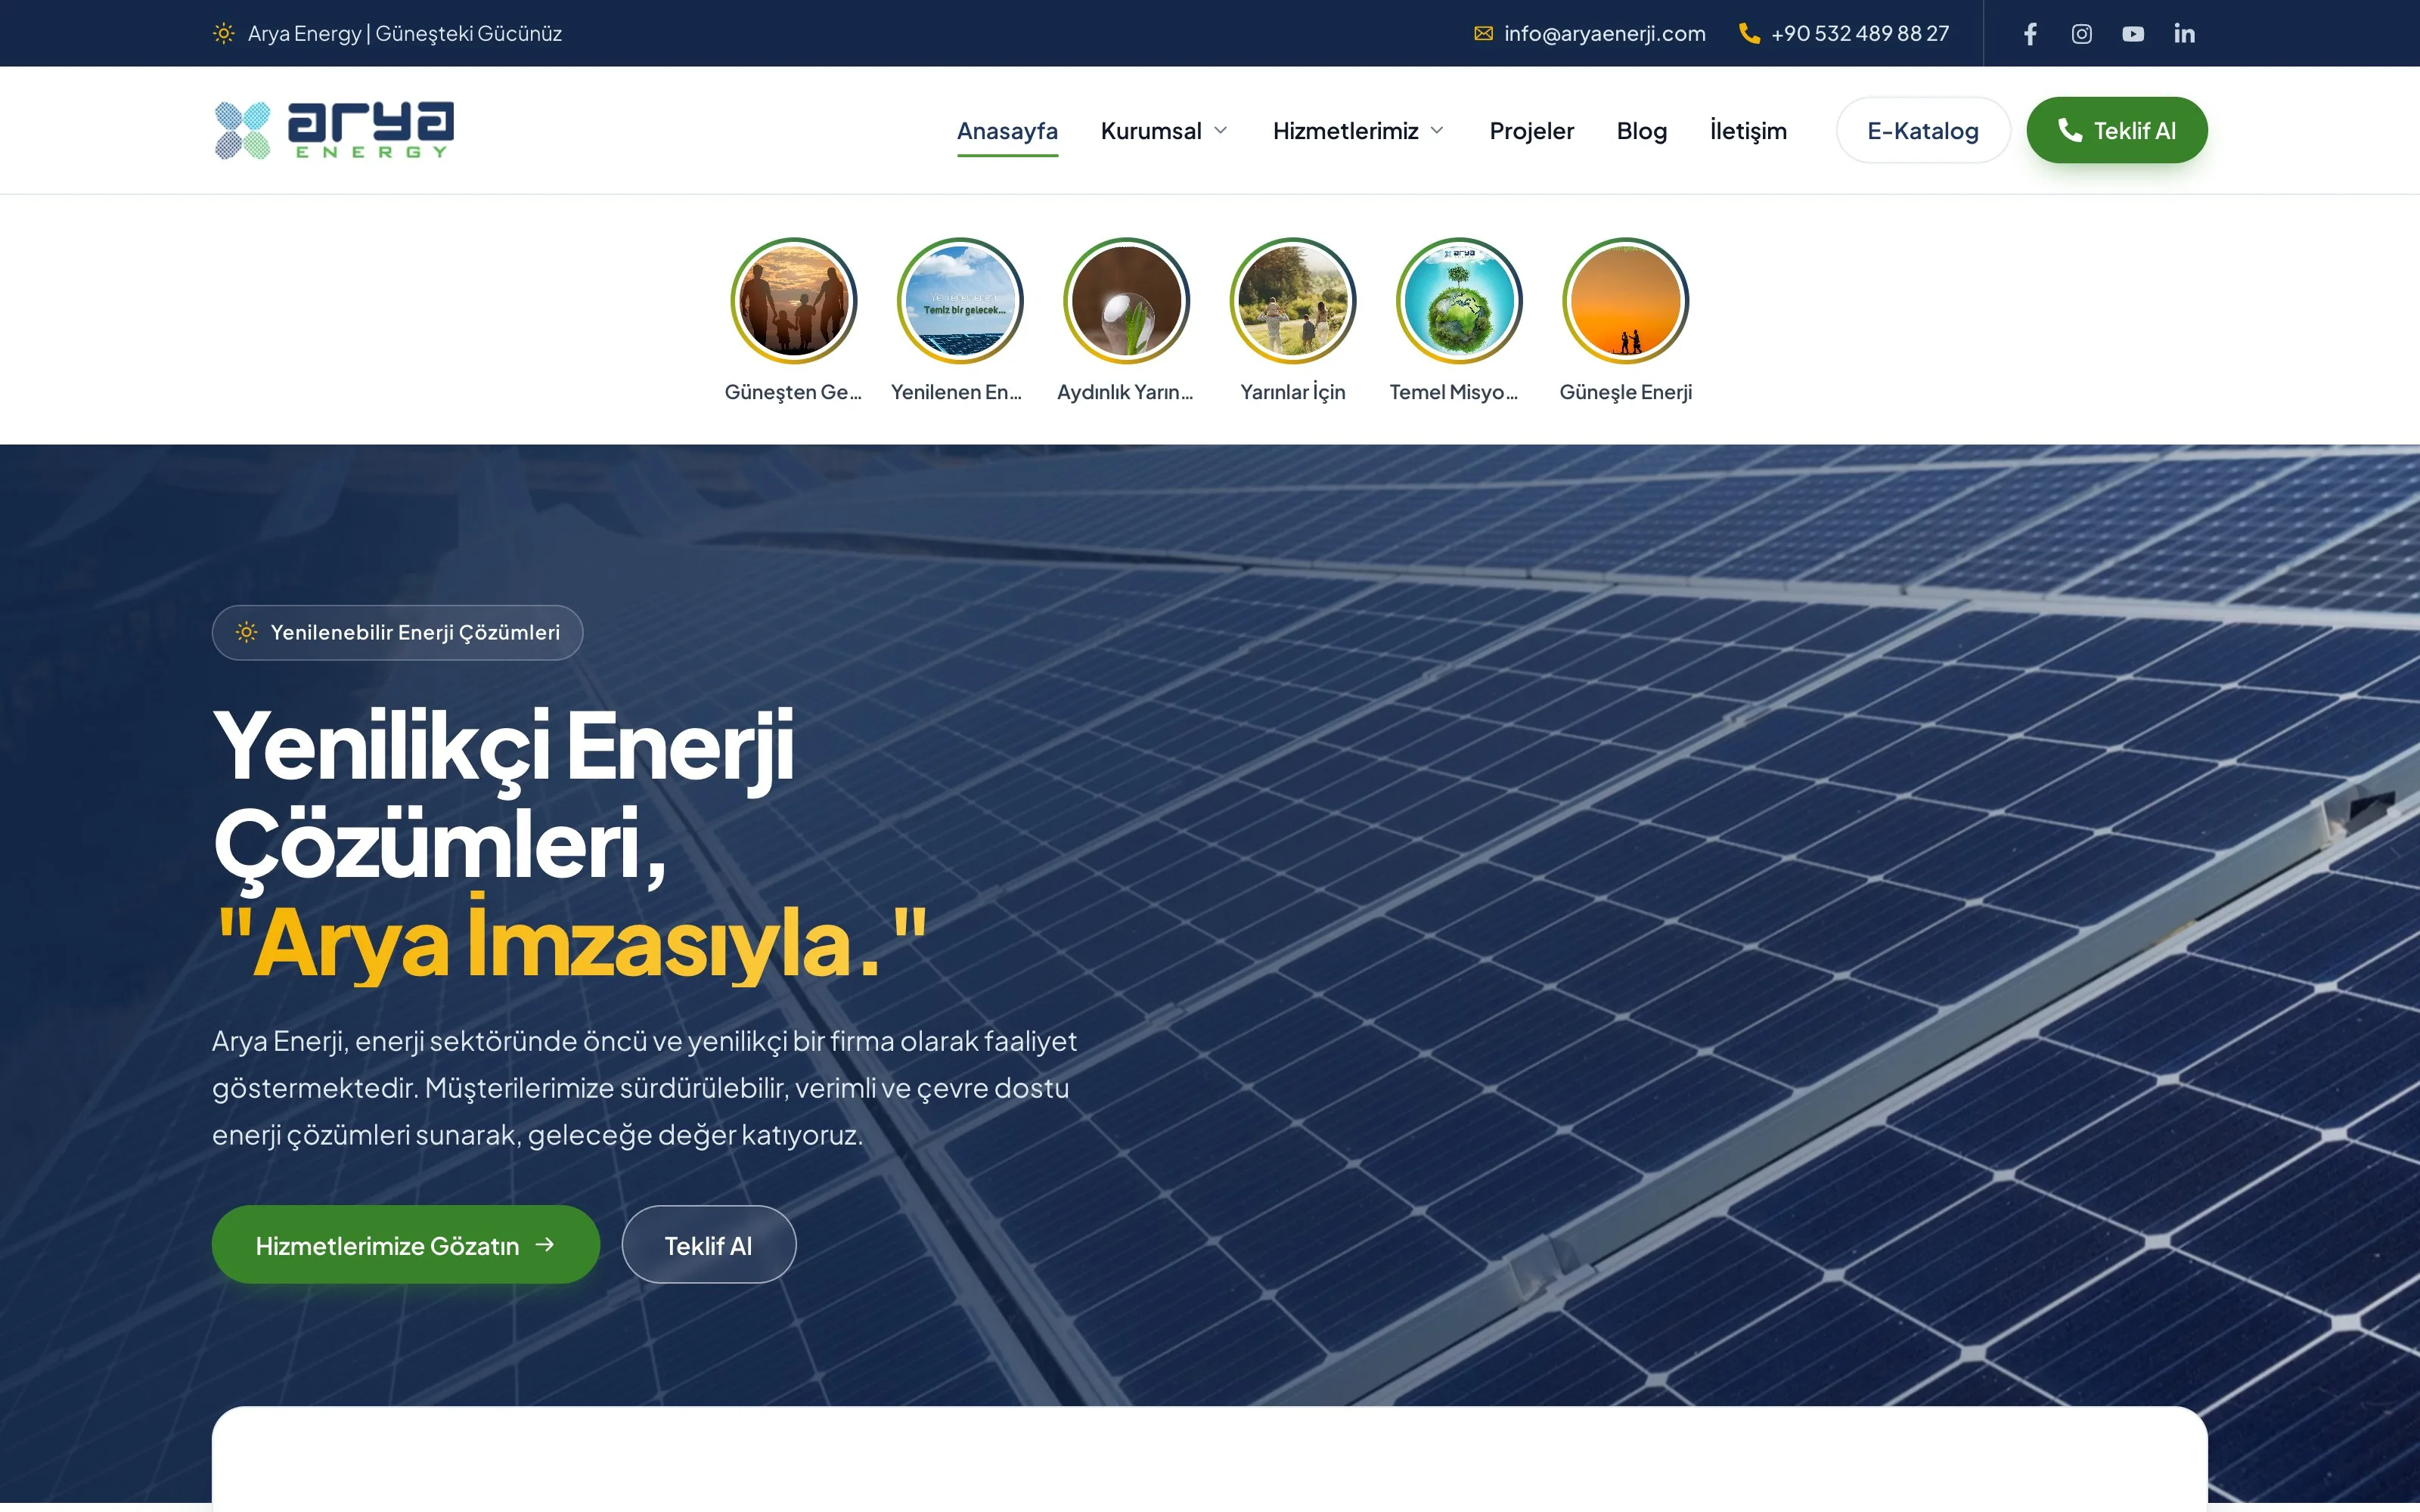This screenshot has width=2420, height=1512.
Task: Open the LinkedIn social icon
Action: coord(2184,34)
